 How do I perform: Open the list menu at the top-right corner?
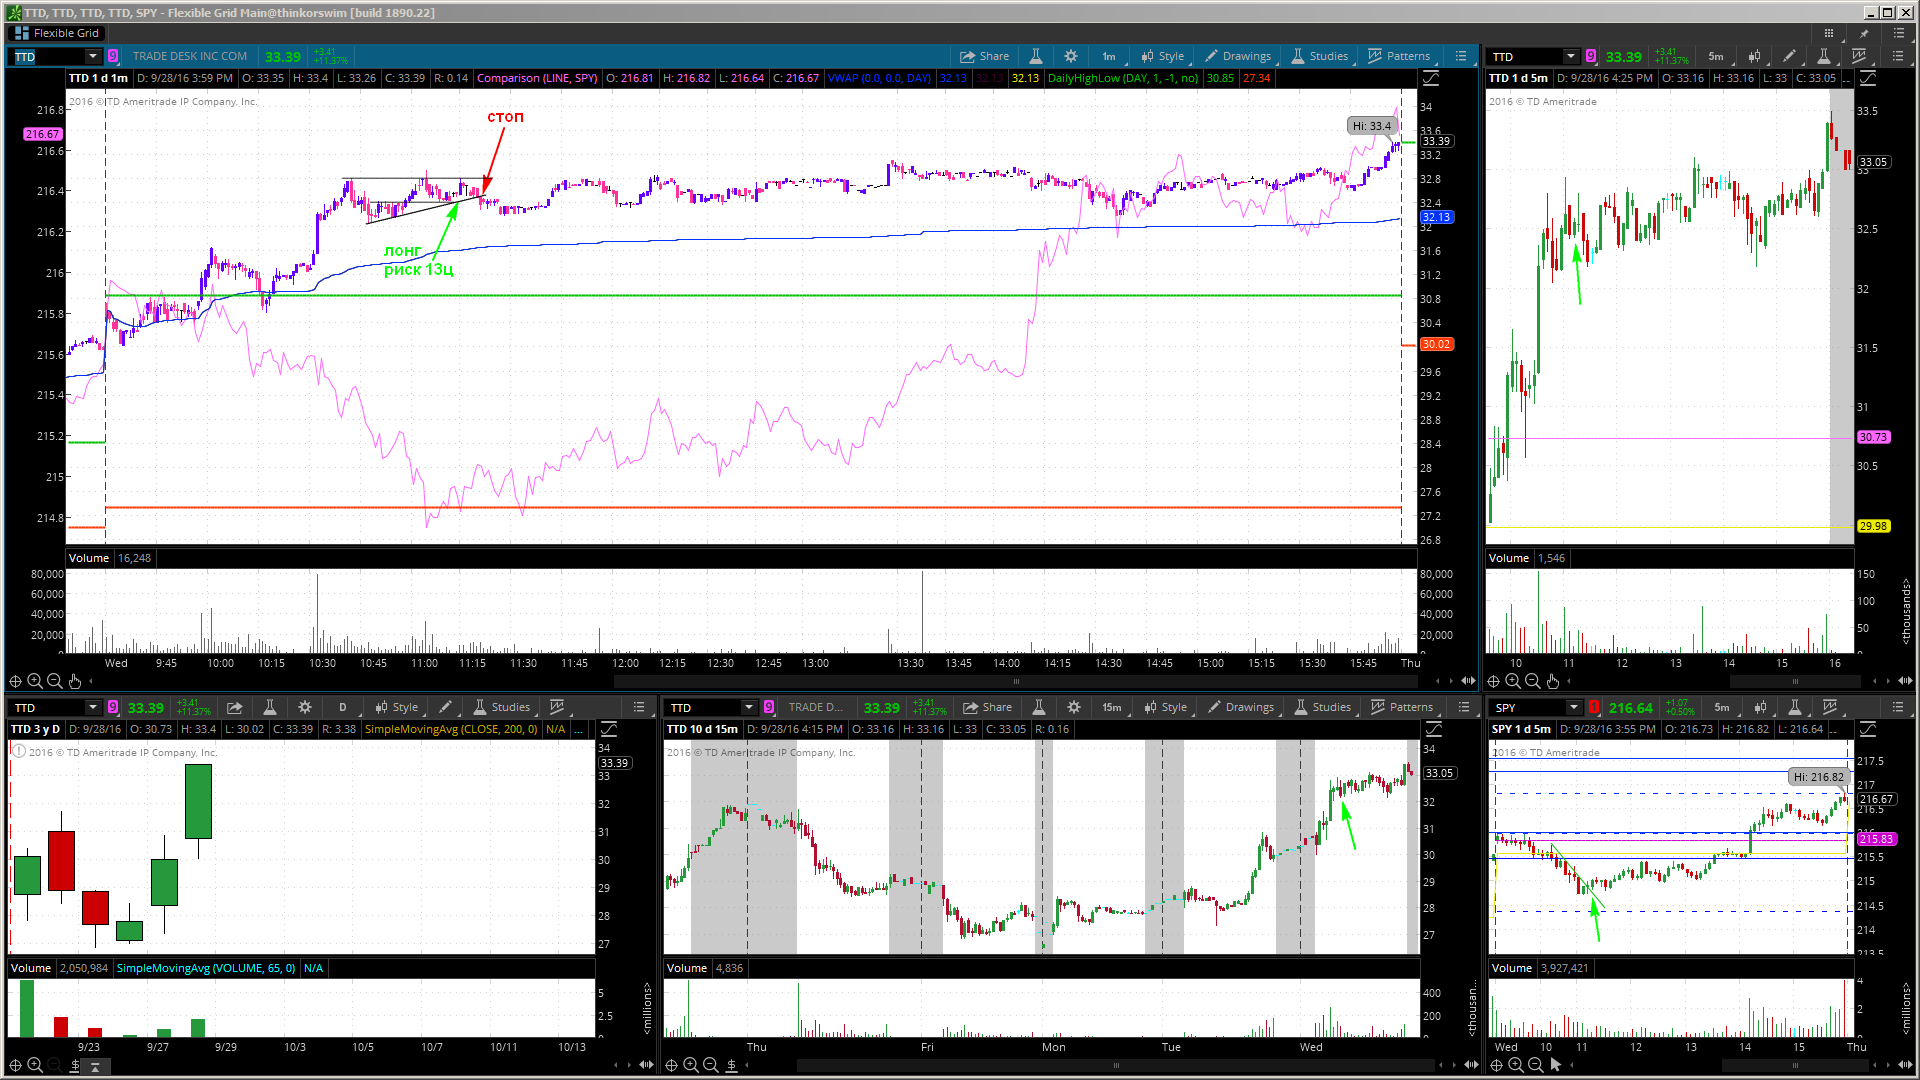click(1899, 33)
